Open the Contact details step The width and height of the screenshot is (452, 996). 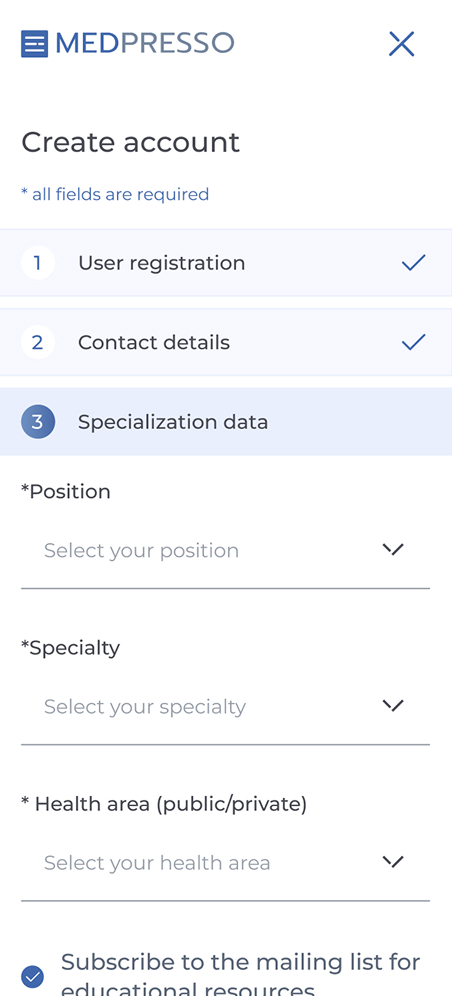click(x=226, y=343)
